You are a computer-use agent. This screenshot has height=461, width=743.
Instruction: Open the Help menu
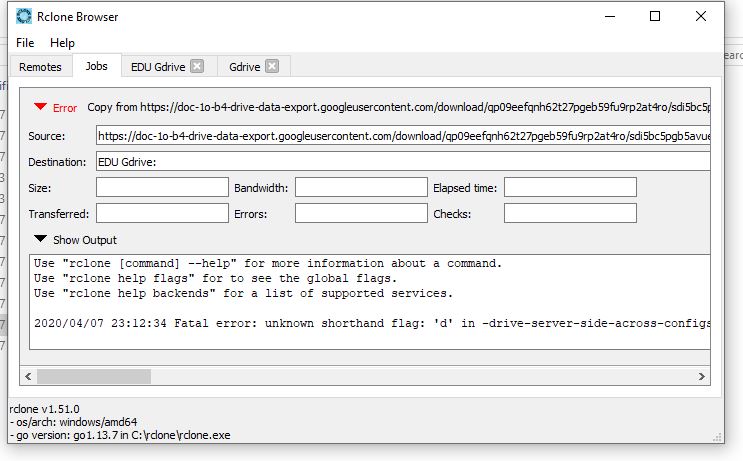[62, 43]
